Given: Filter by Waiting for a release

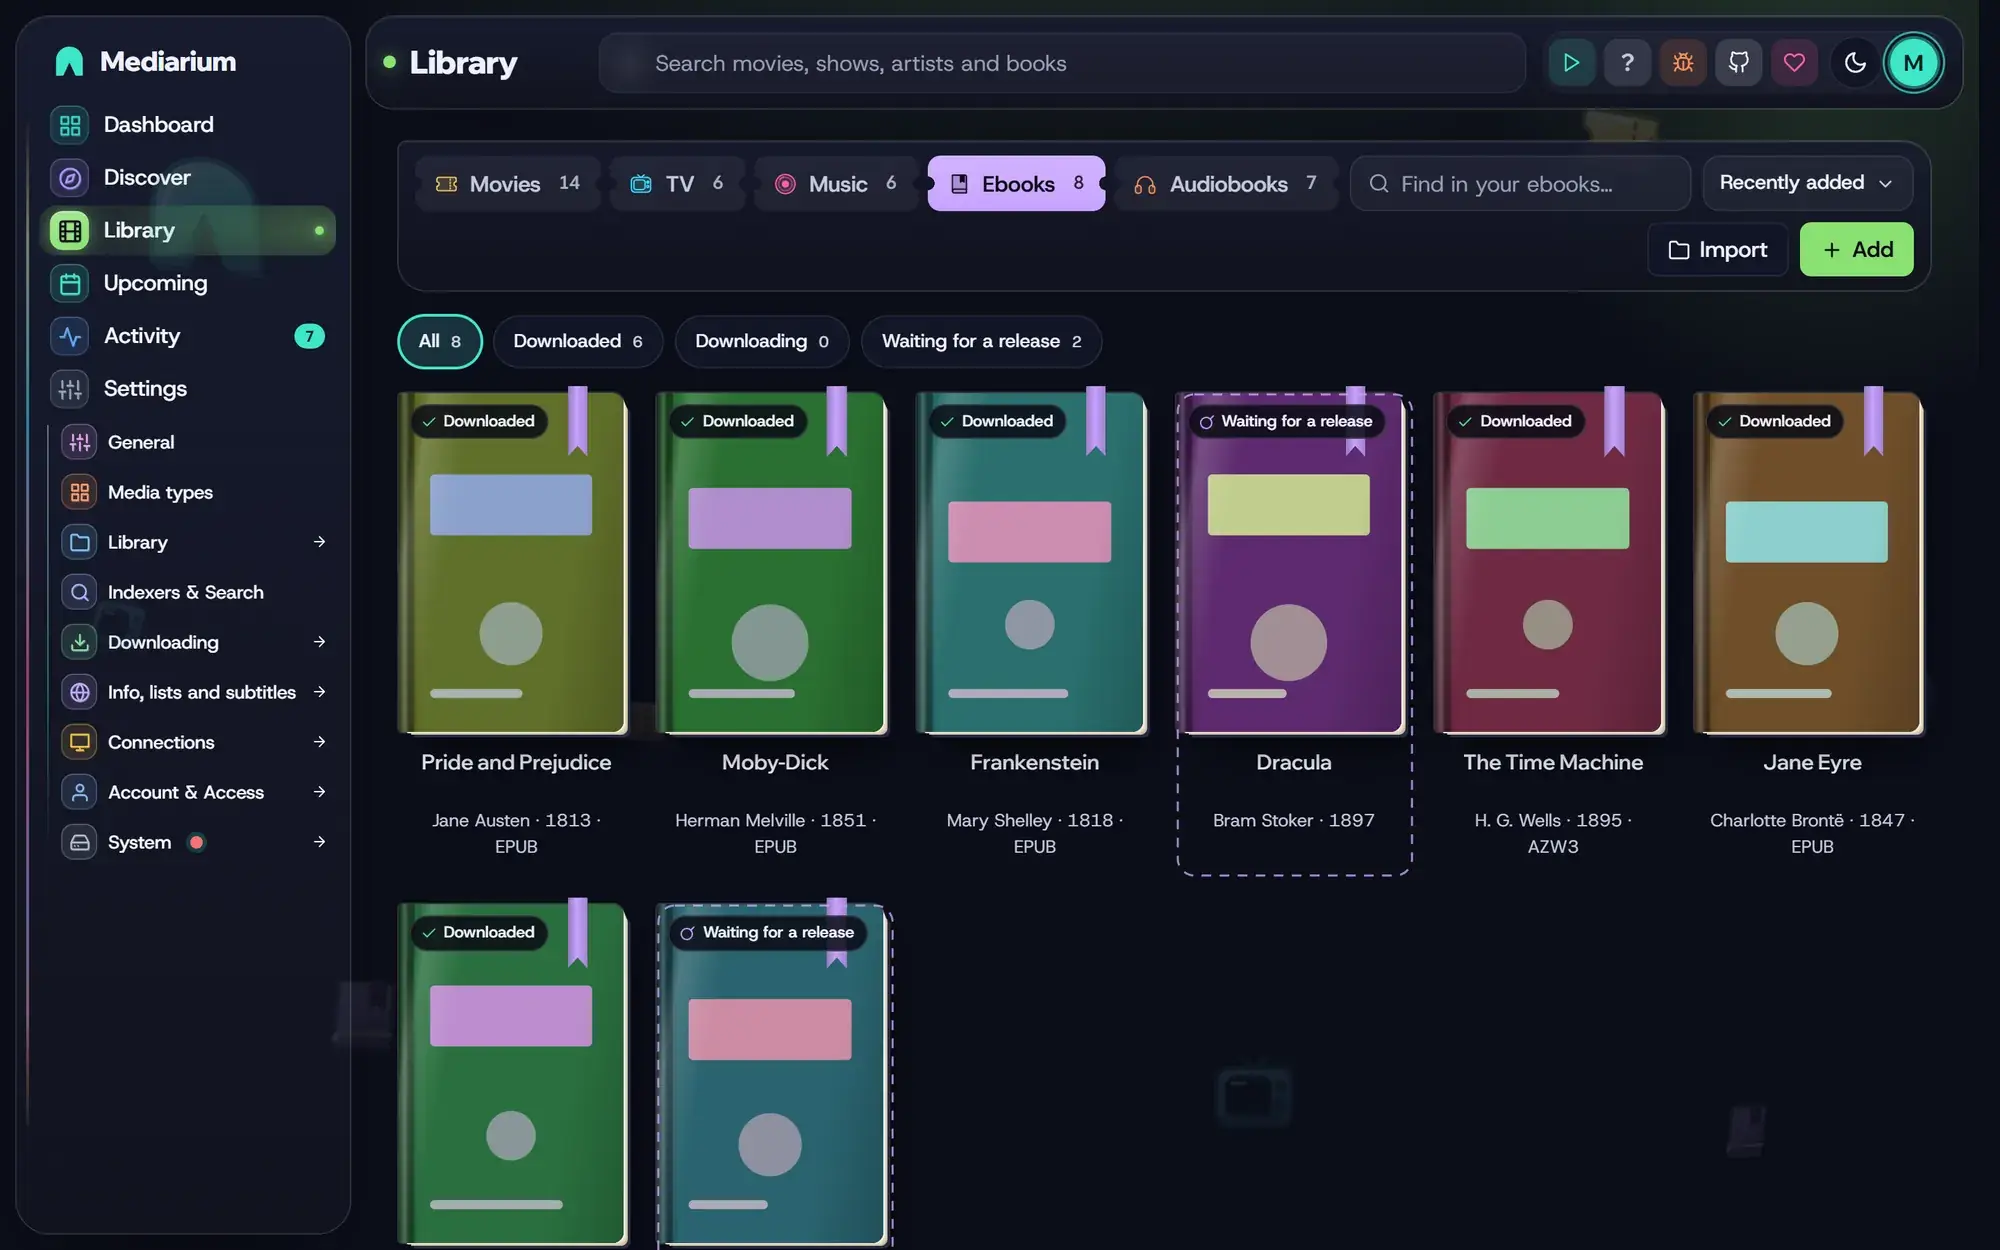Looking at the screenshot, I should 981,341.
